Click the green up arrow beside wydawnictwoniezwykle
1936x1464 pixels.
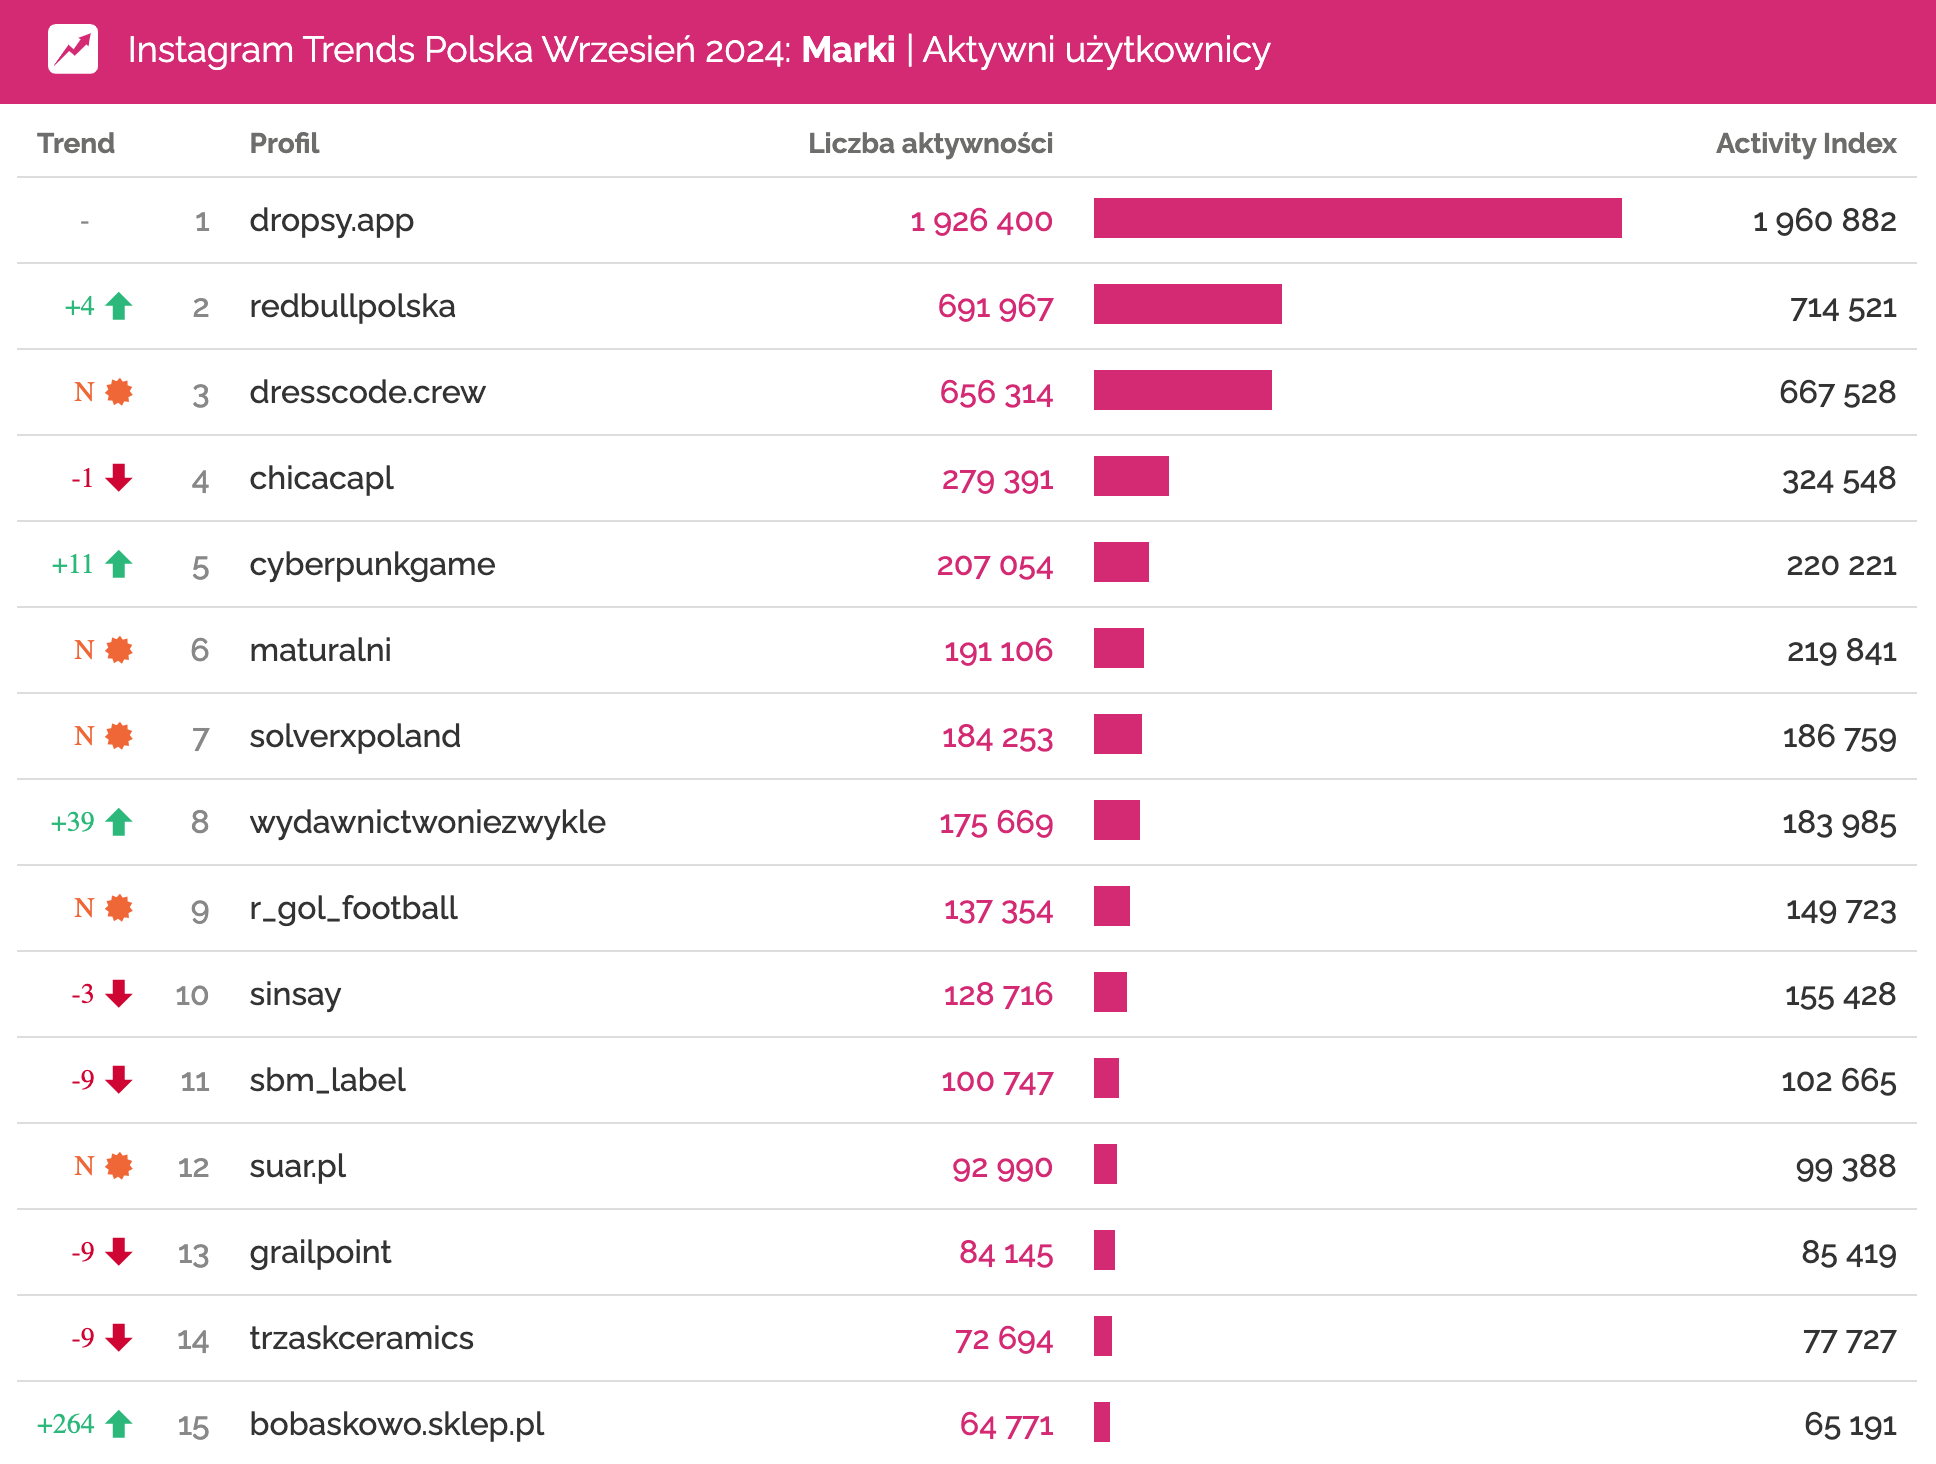tap(119, 822)
